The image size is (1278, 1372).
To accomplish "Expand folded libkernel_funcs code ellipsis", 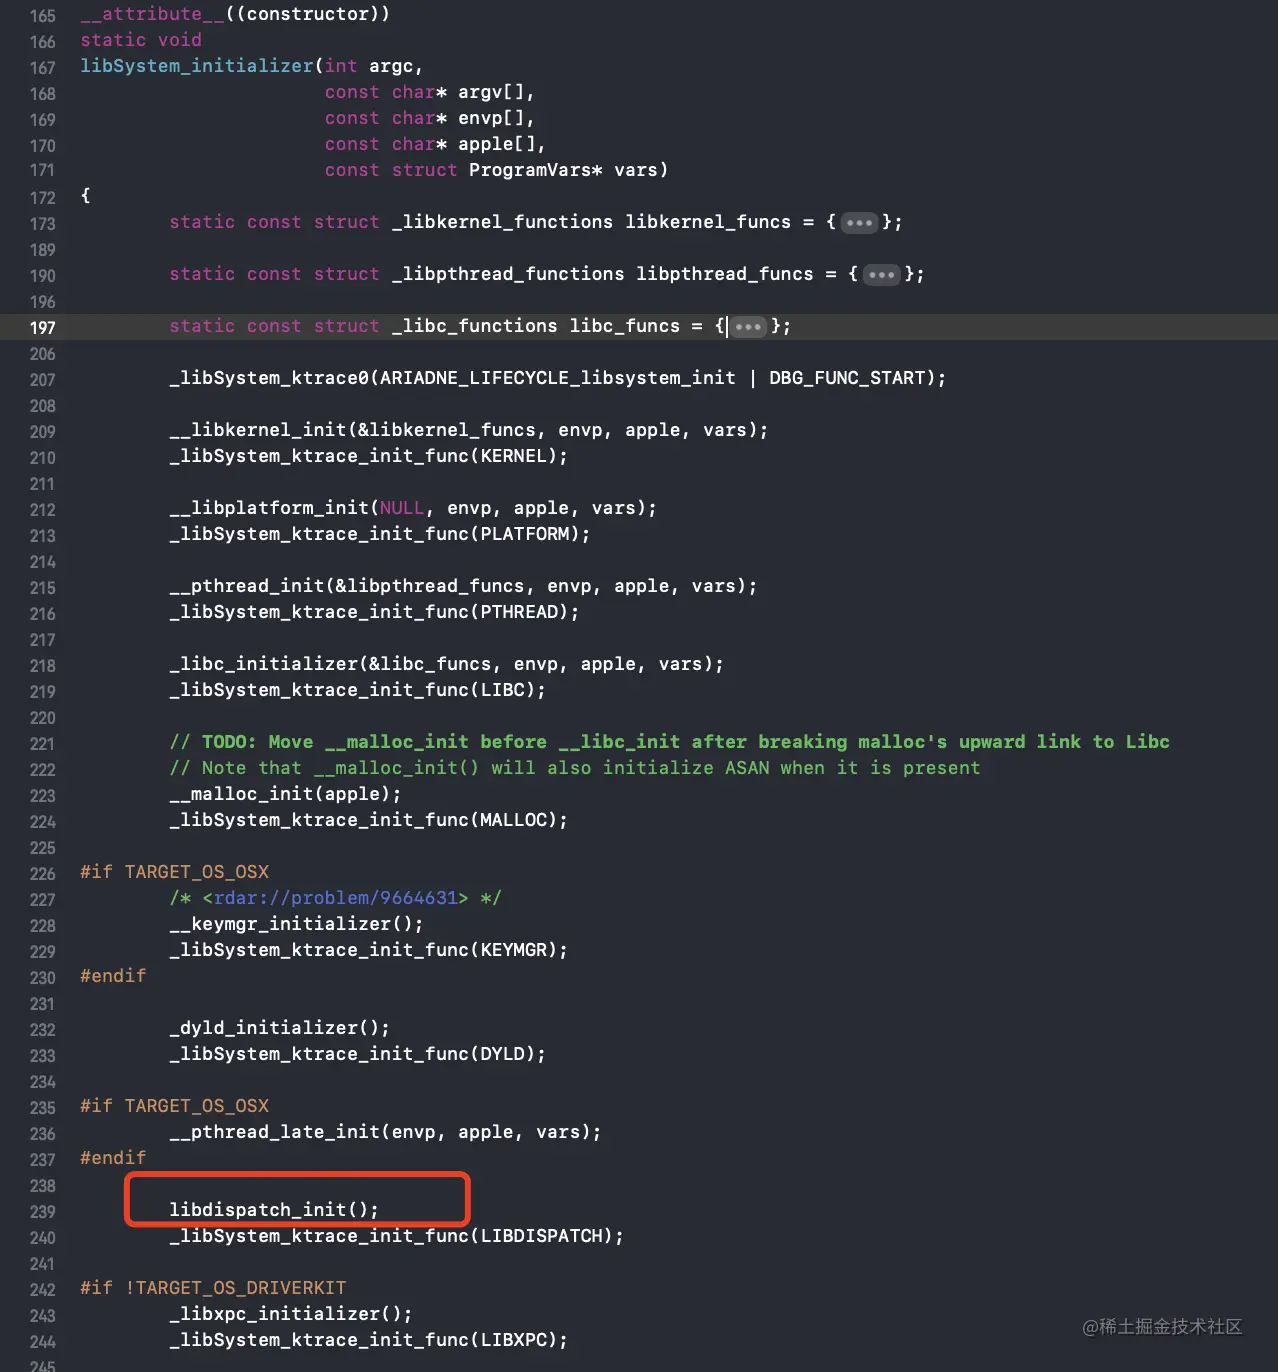I will point(859,222).
